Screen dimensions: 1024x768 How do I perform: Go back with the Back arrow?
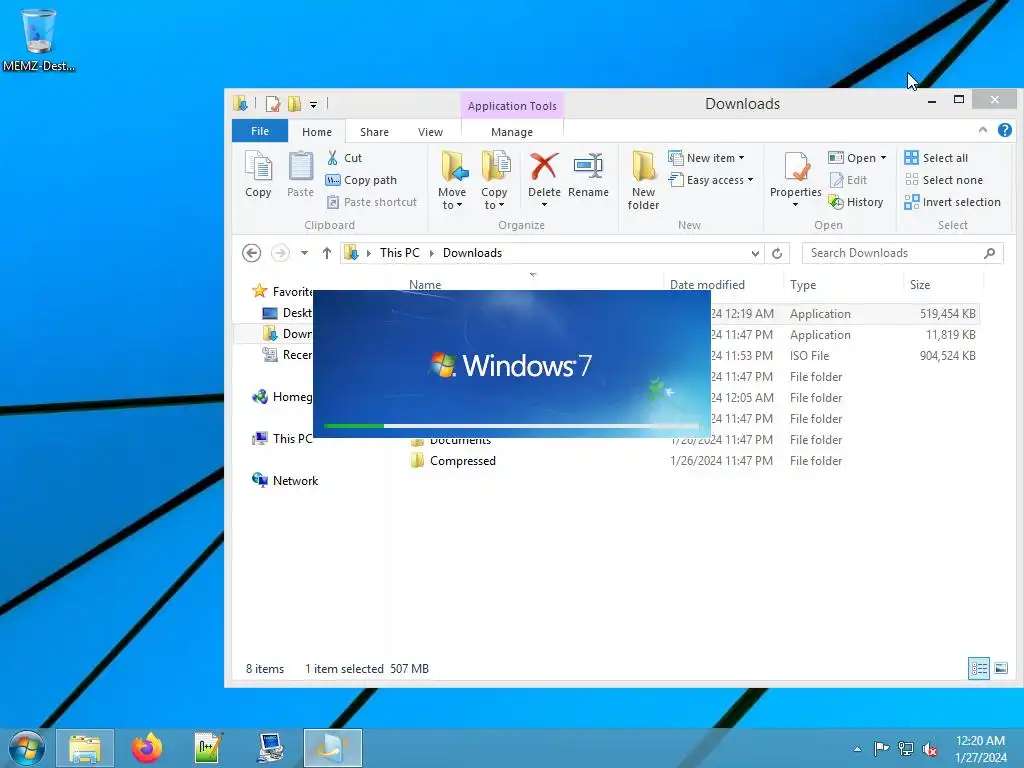(251, 253)
